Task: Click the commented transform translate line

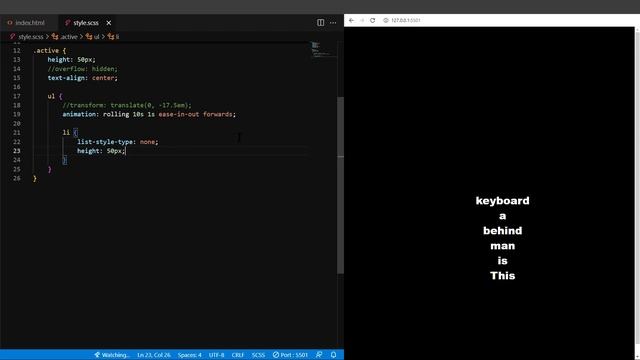Action: click(x=127, y=105)
